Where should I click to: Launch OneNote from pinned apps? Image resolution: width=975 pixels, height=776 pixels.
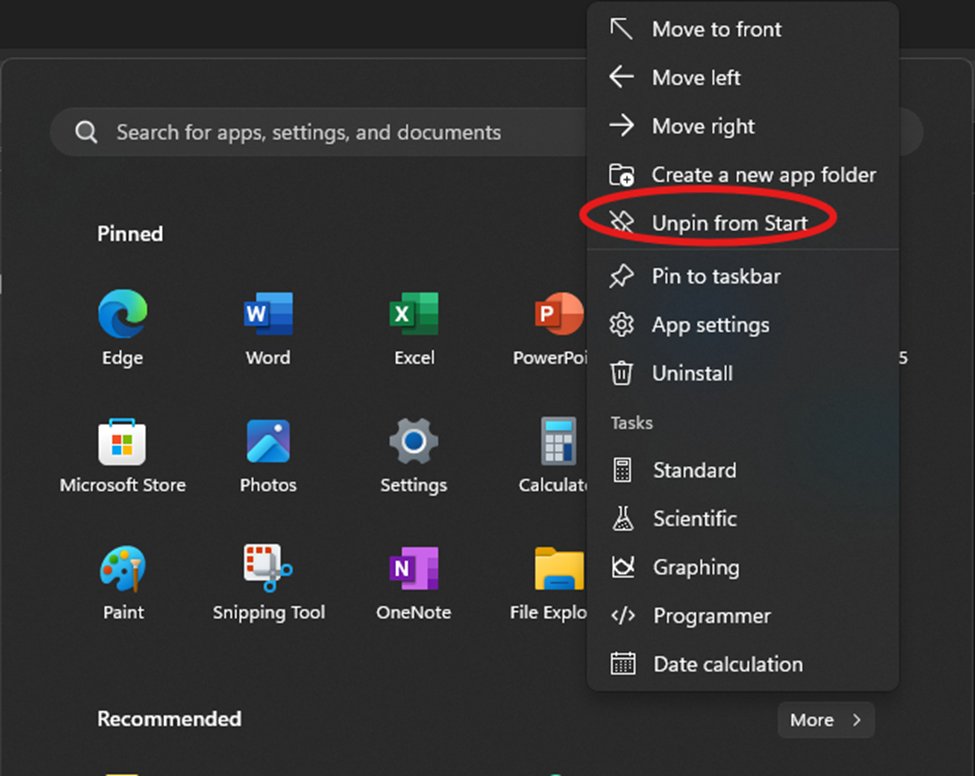(414, 583)
